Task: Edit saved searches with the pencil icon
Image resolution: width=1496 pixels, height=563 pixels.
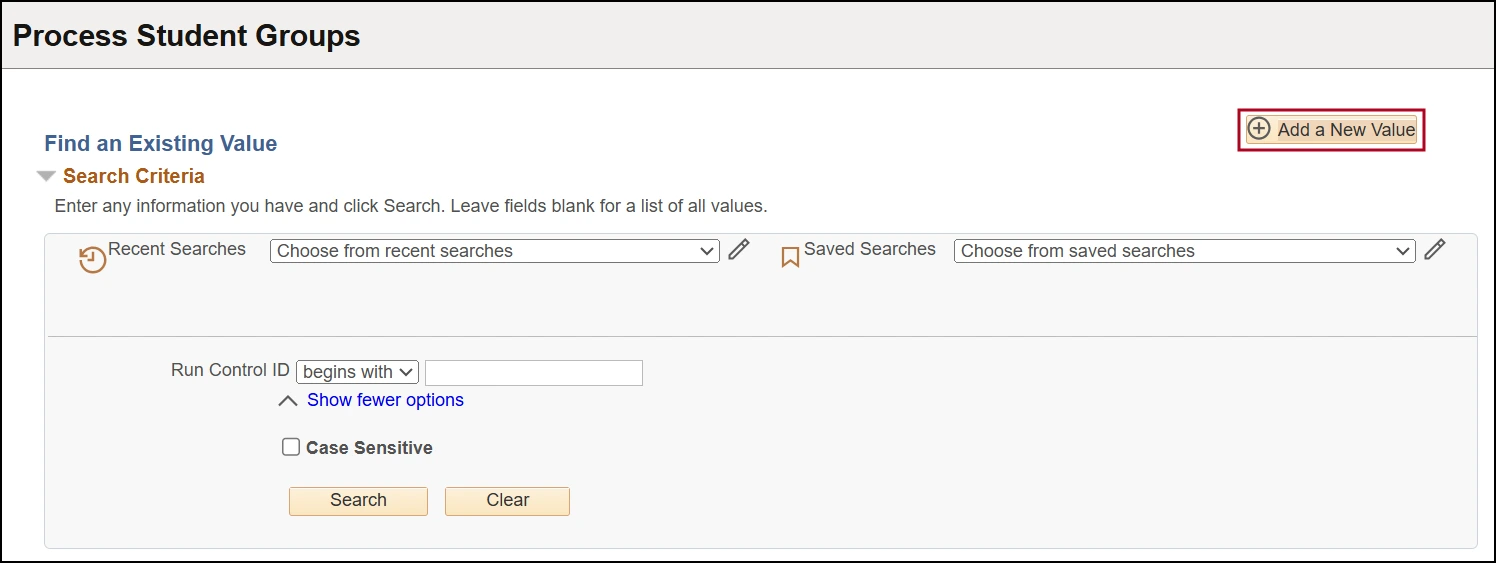Action: click(x=1434, y=250)
